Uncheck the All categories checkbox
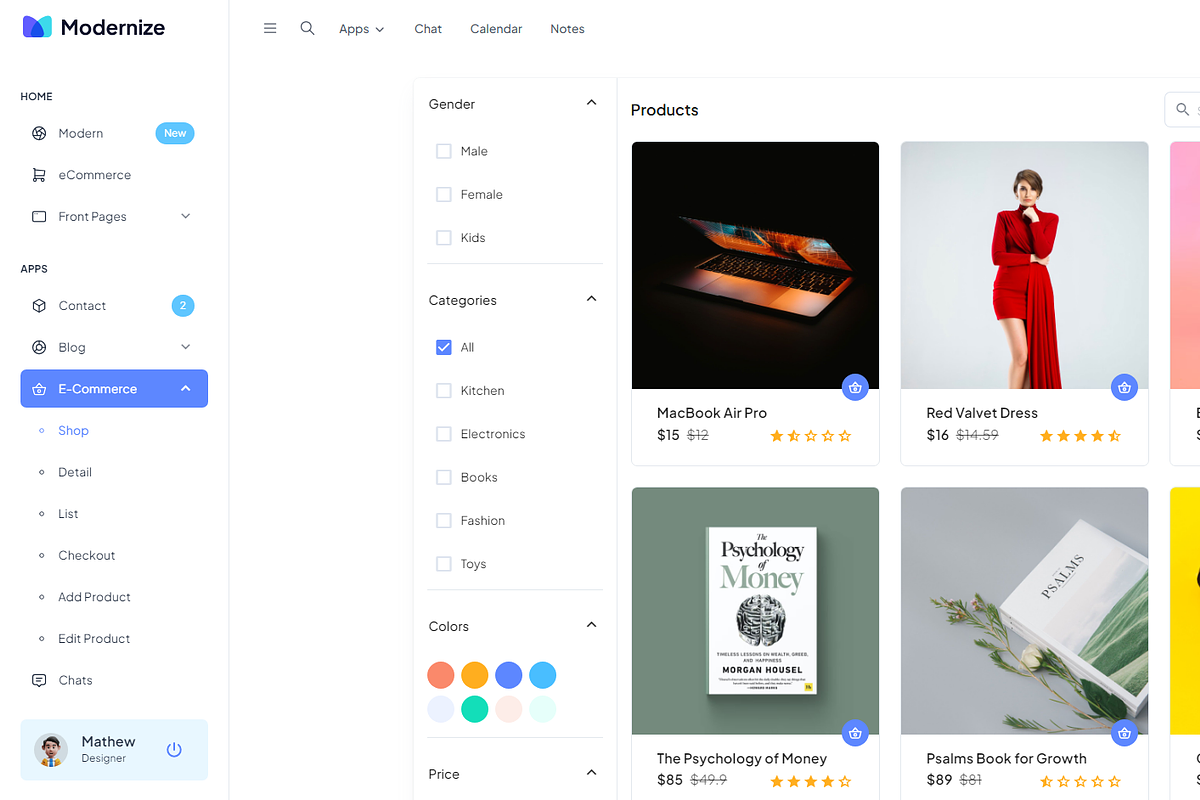This screenshot has height=800, width=1200. 444,348
